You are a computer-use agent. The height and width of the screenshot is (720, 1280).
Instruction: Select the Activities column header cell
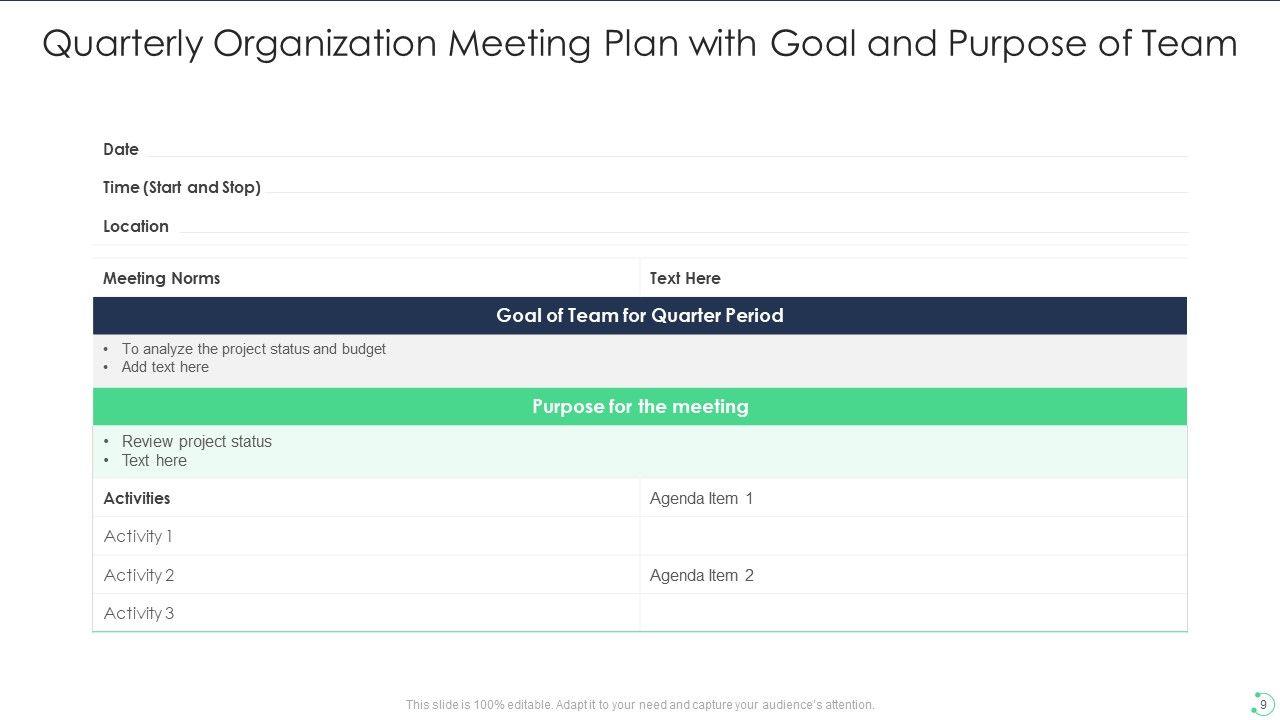[366, 498]
